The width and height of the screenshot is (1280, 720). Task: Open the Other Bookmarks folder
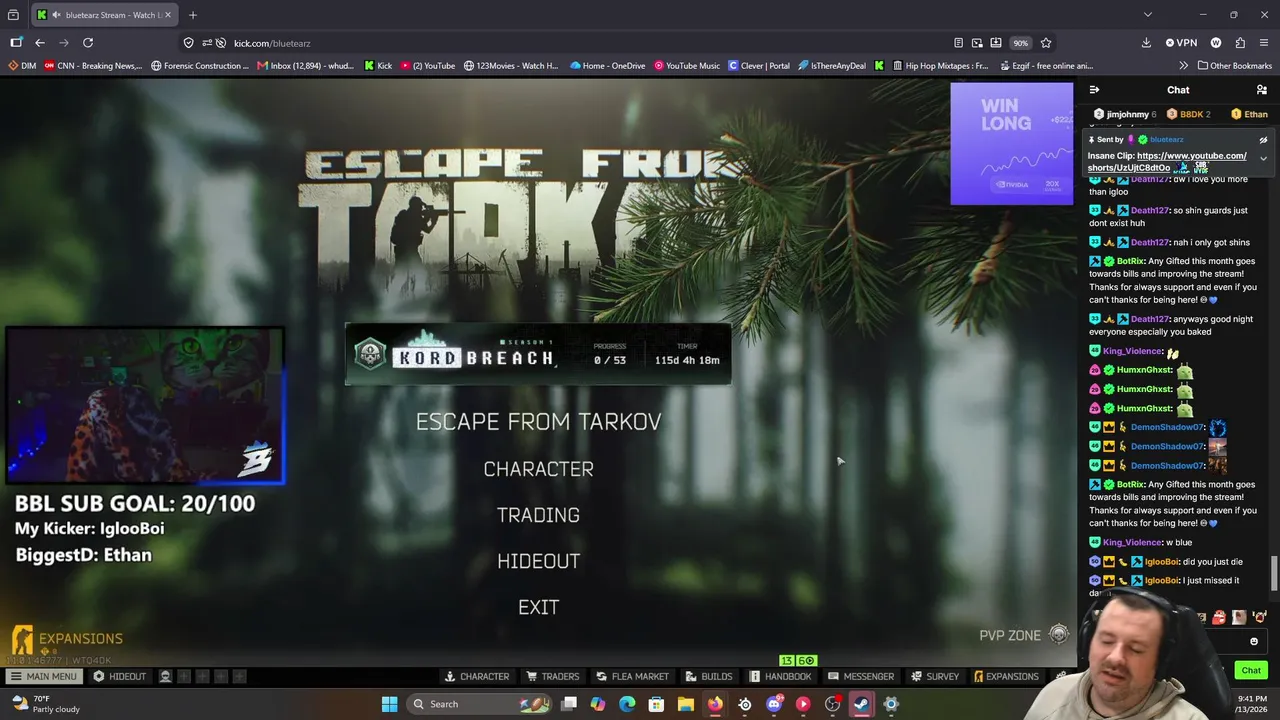click(x=1233, y=66)
